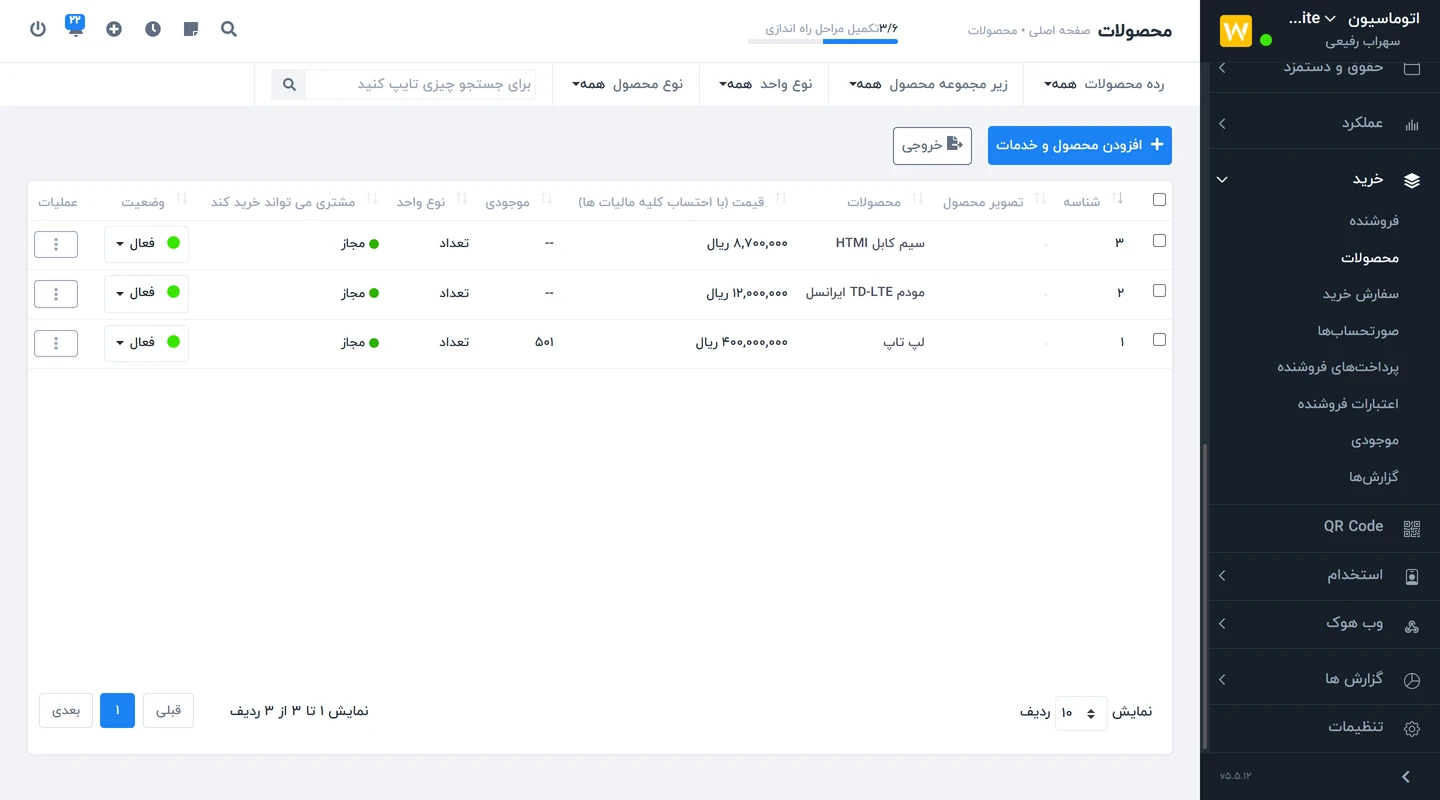Open actions menu for سیم کابل HTMI row
Screen dimensions: 1440x800
coord(56,243)
